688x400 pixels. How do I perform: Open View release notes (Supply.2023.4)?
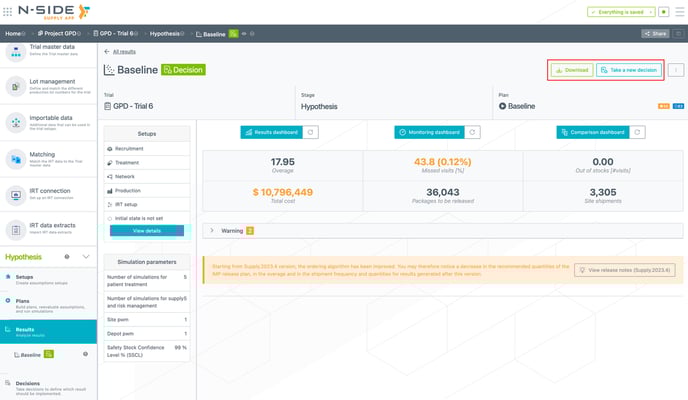click(x=624, y=270)
